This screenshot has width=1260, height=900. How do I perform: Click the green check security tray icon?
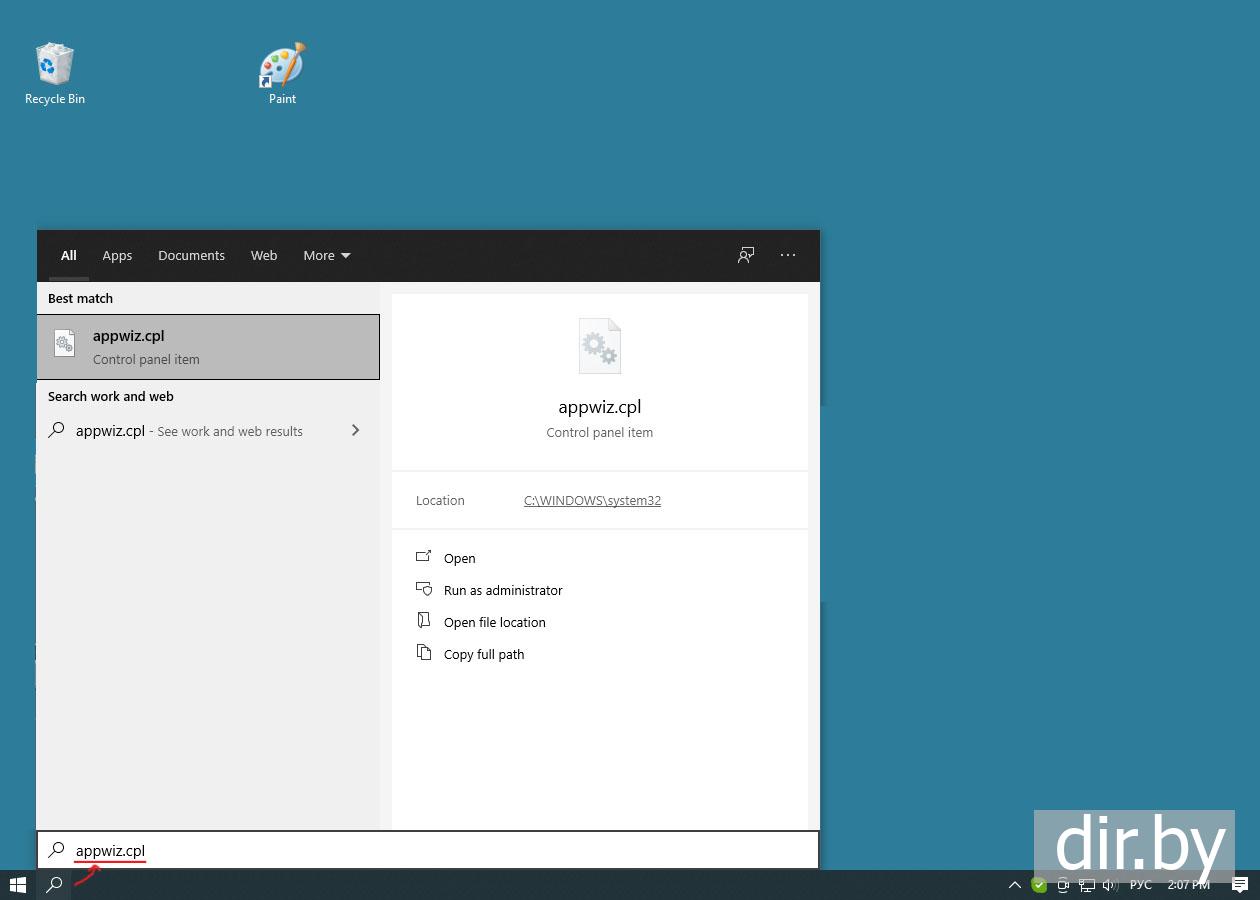1039,885
